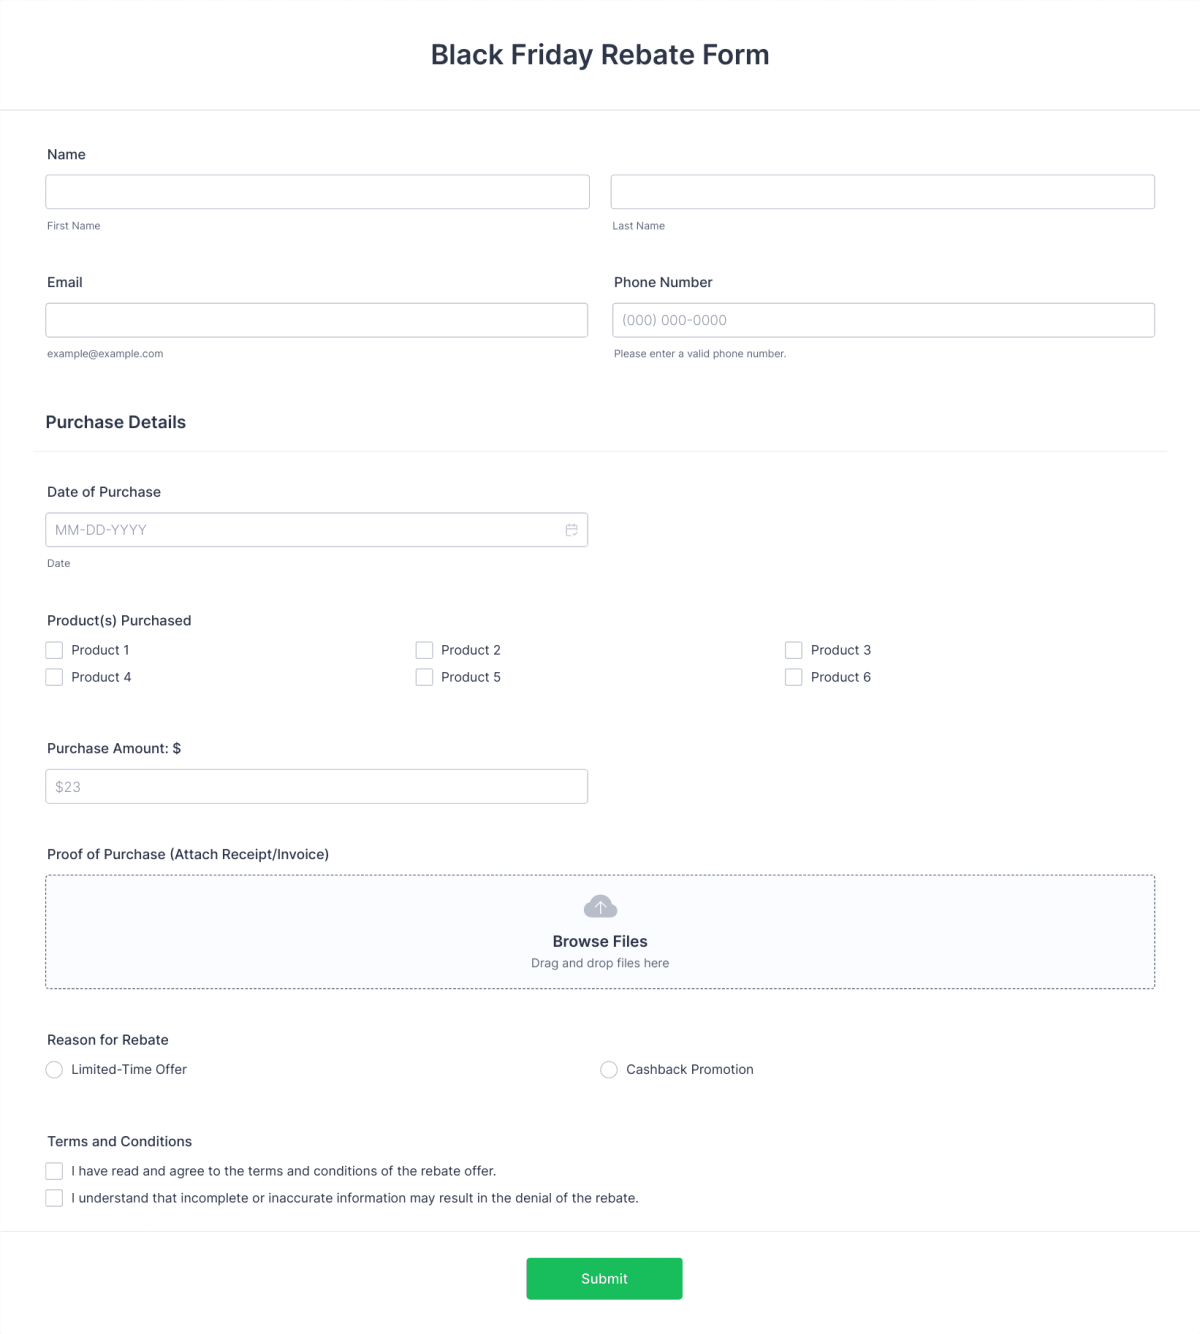Choose the Cashback Promotion option
The image size is (1200, 1334).
(x=609, y=1069)
